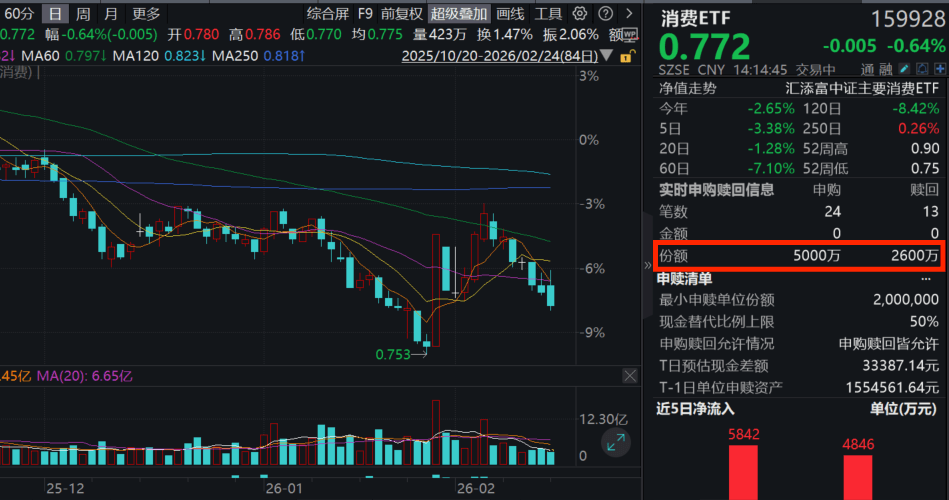Screen dimensions: 949x500
Task: Click the 5842 net inflow bar
Action: click(x=743, y=472)
